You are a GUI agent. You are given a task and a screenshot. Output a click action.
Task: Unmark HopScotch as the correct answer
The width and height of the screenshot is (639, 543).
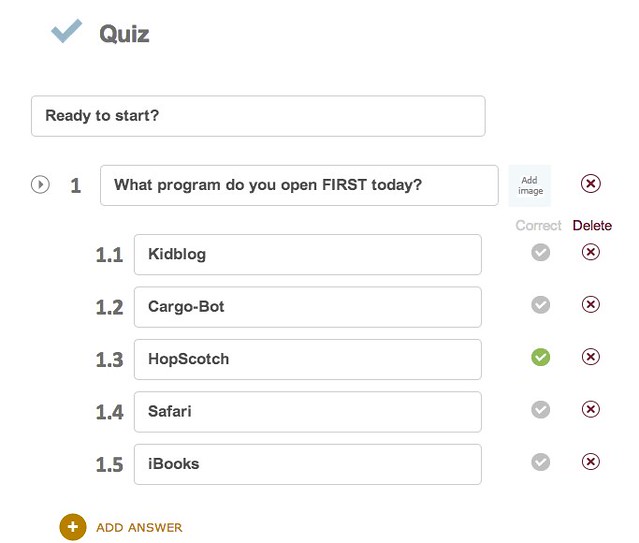pos(540,357)
